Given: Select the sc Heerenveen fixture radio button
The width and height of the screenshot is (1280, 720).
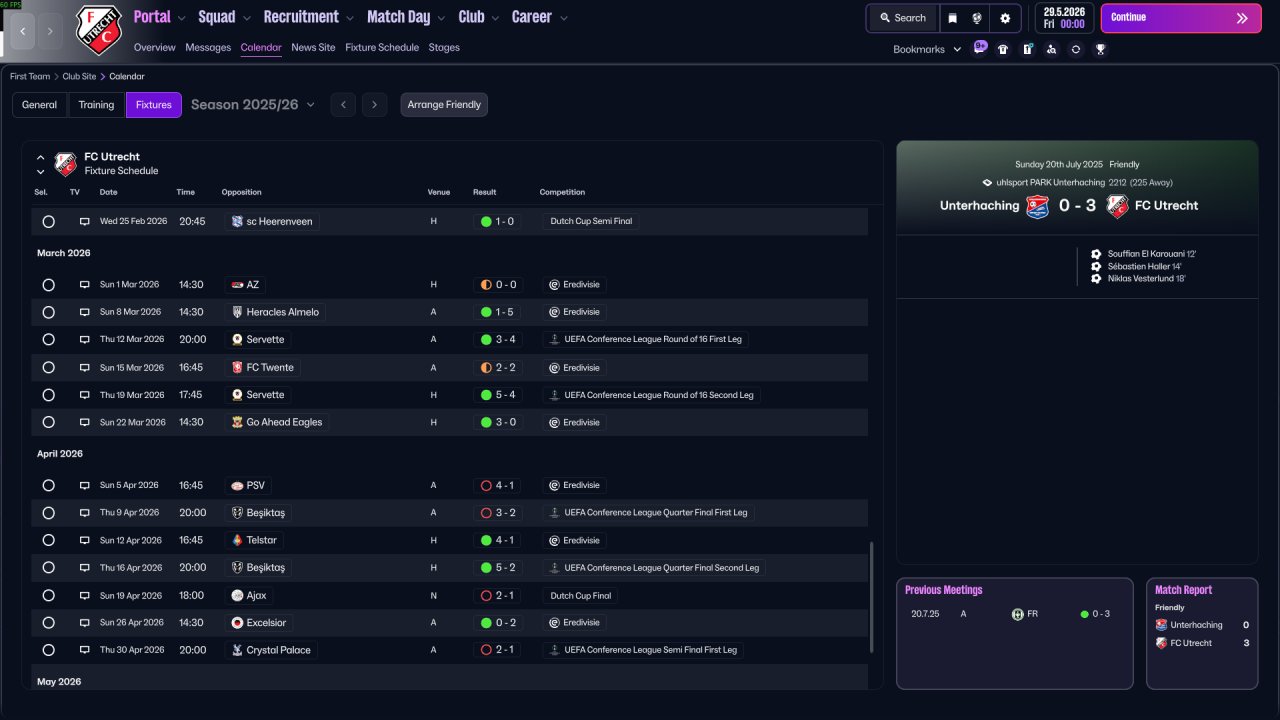Looking at the screenshot, I should pyautogui.click(x=48, y=221).
